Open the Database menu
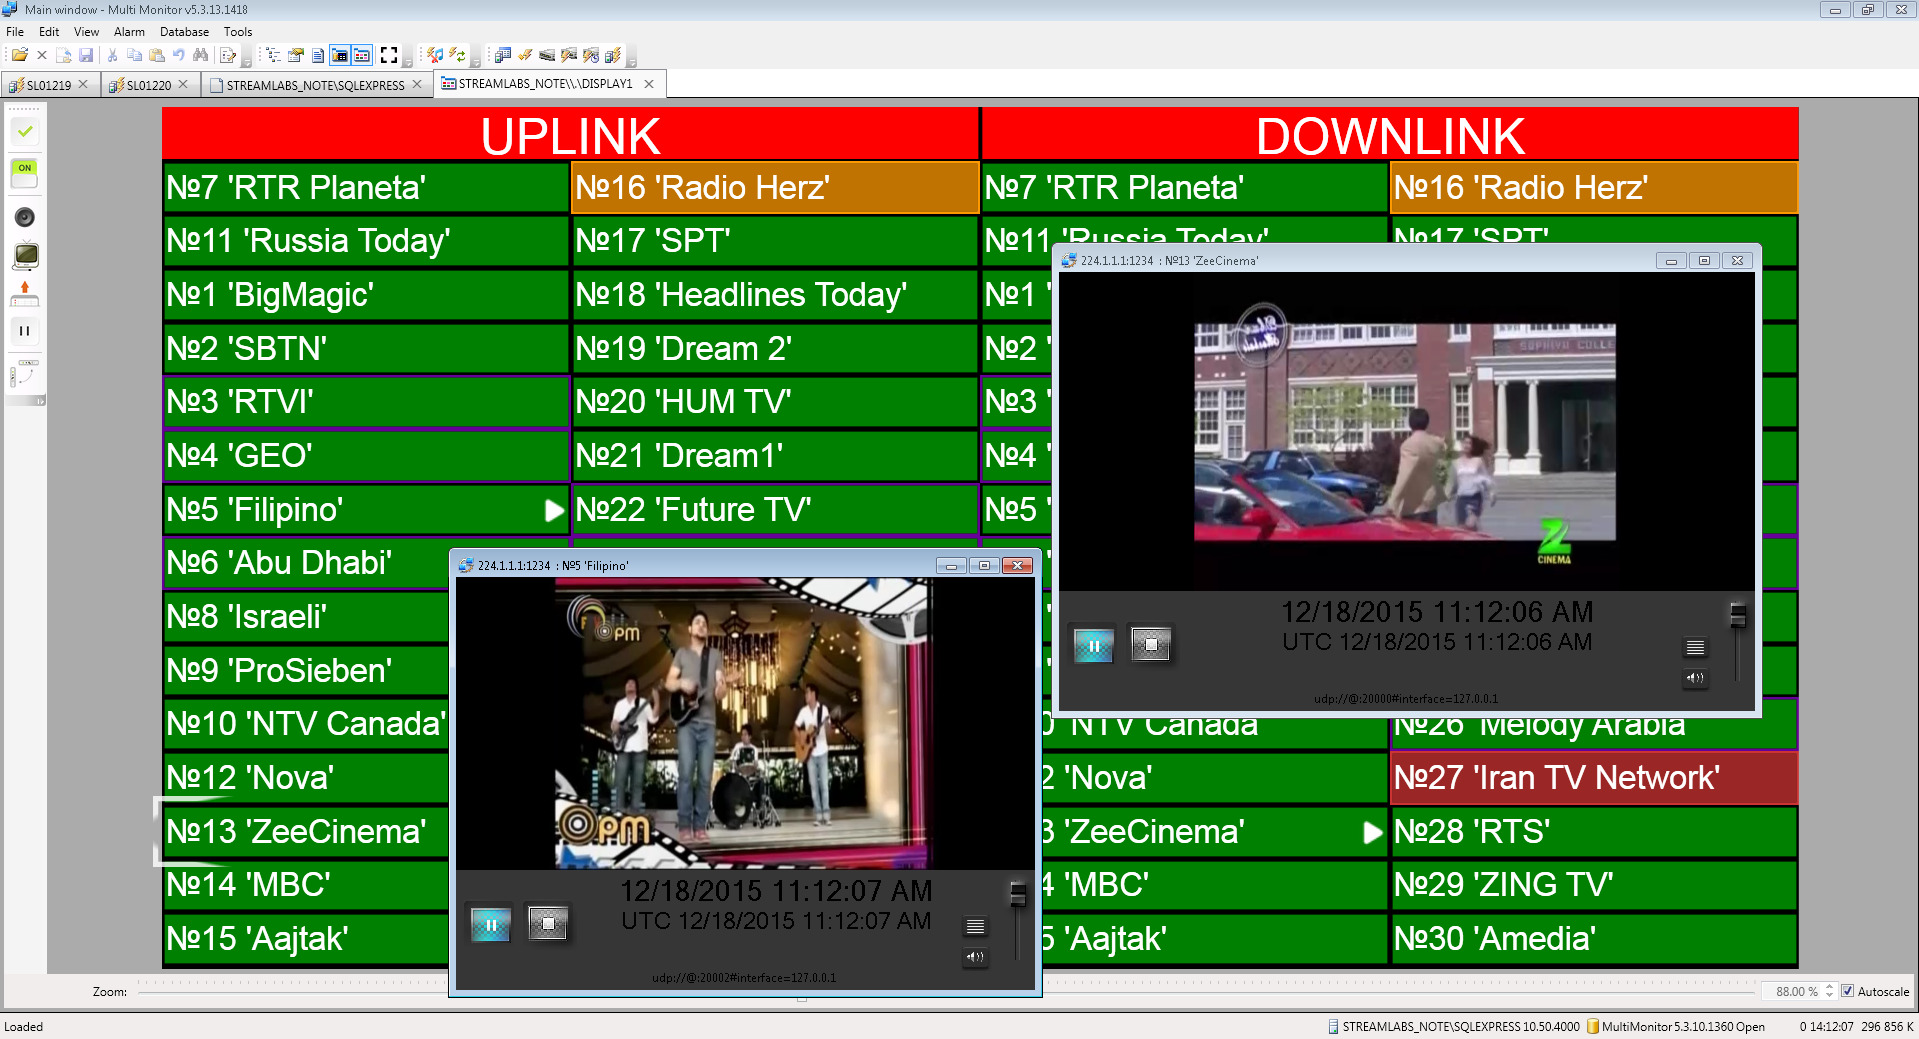 (184, 32)
